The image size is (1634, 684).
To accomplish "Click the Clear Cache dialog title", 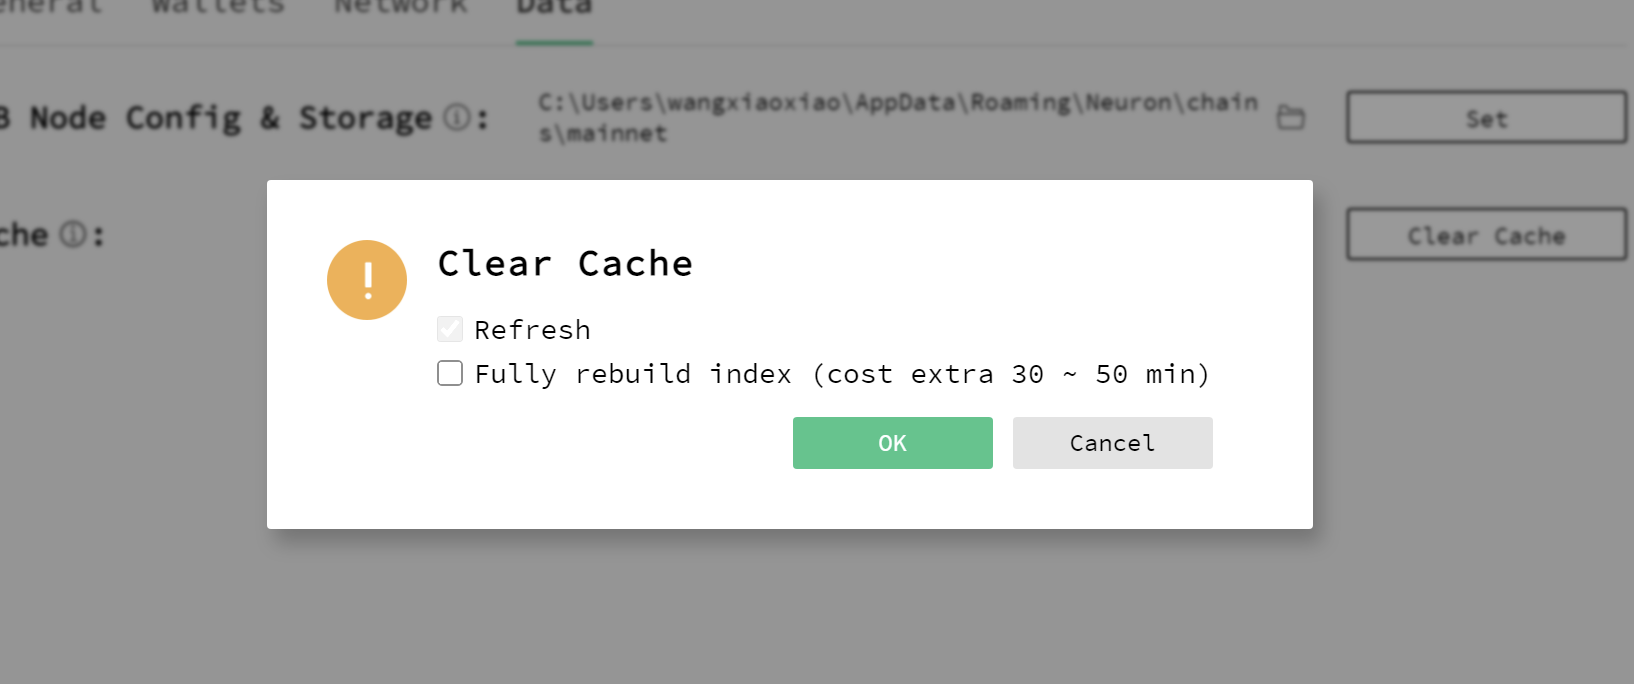I will pos(565,263).
